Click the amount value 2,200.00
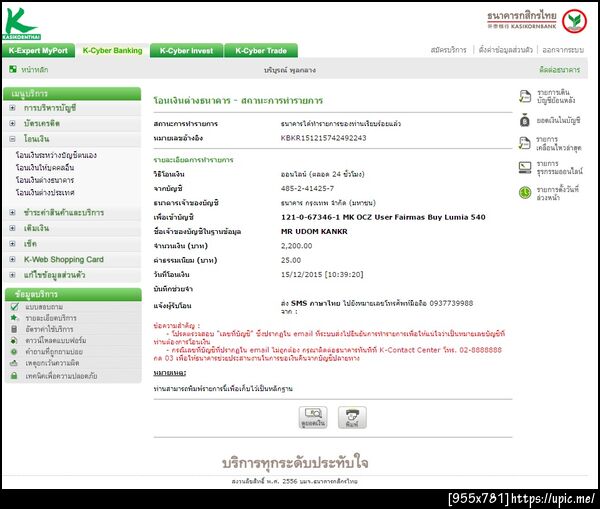Viewport: 600px width, 509px height. pyautogui.click(x=297, y=246)
